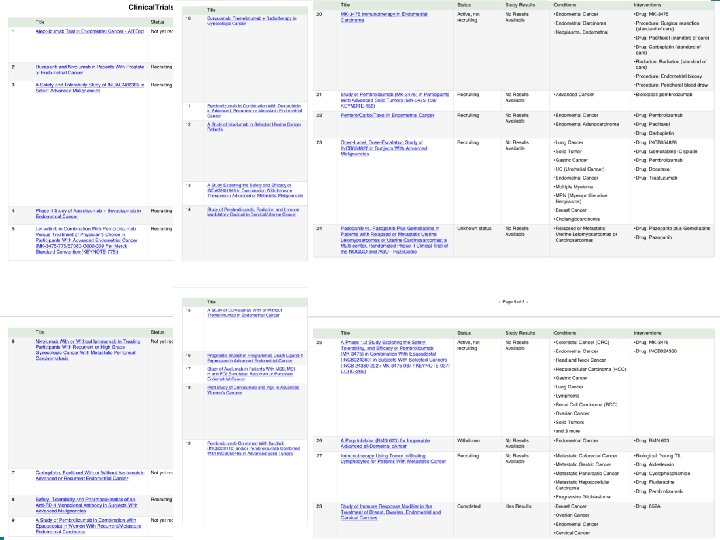Click 'Interventions' column header in upper right table
The width and height of the screenshot is (720, 540).
647,5
